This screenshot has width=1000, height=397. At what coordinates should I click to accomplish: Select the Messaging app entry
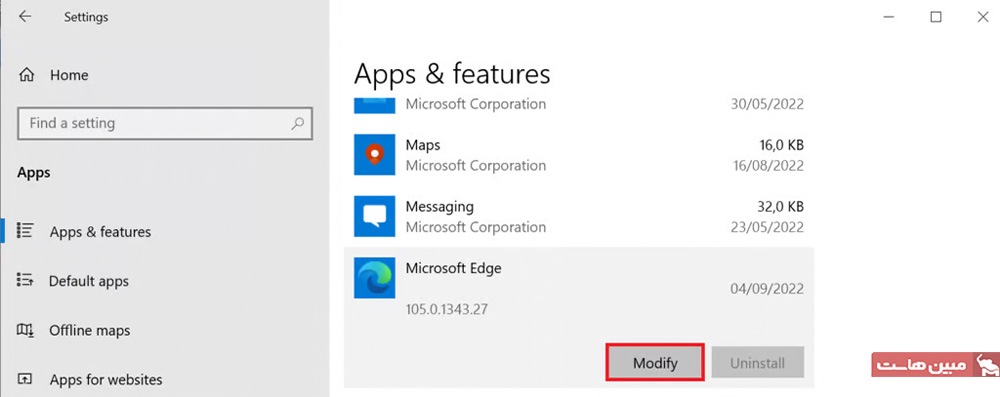pos(579,216)
